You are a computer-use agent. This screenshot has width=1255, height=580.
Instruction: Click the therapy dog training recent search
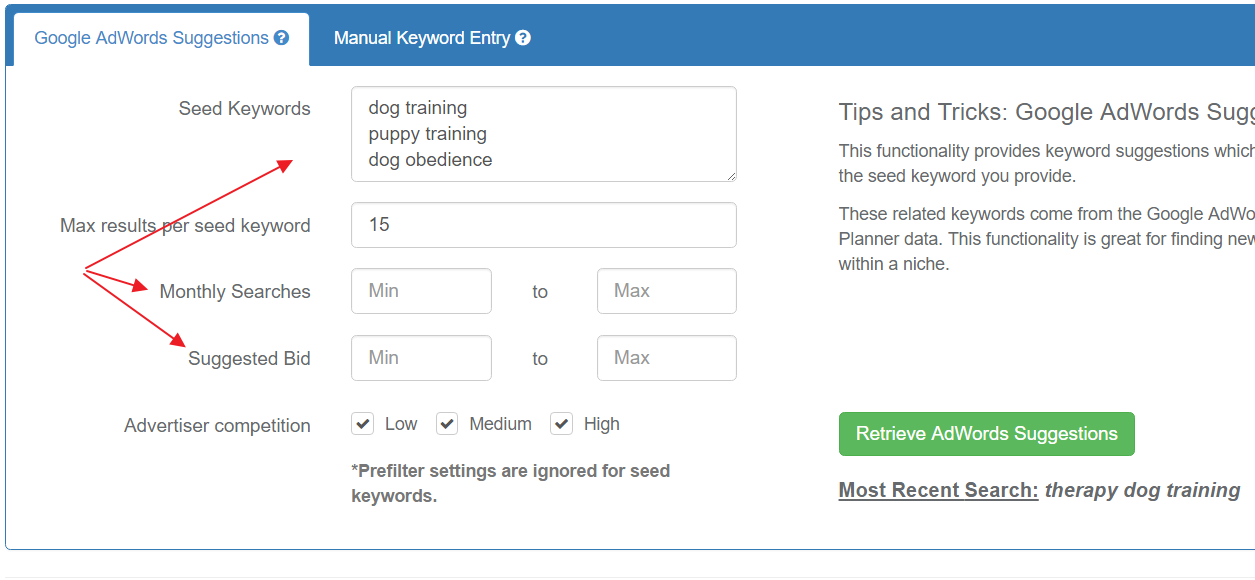click(x=1141, y=490)
